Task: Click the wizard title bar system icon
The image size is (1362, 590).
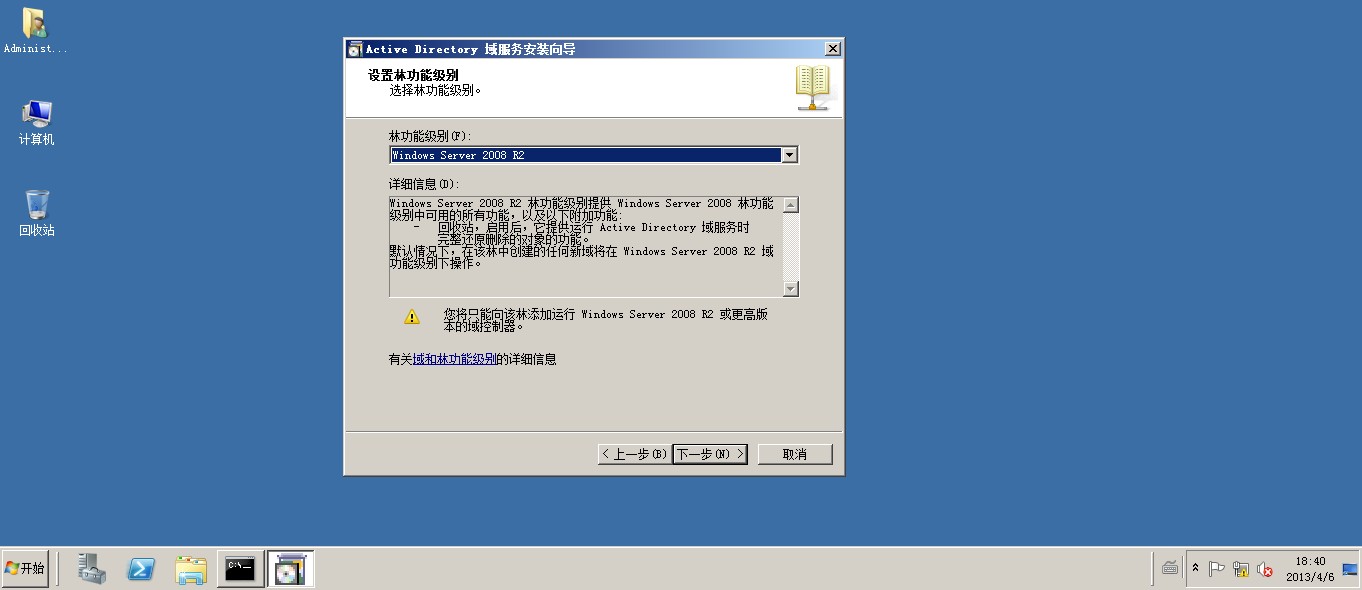Action: click(355, 49)
